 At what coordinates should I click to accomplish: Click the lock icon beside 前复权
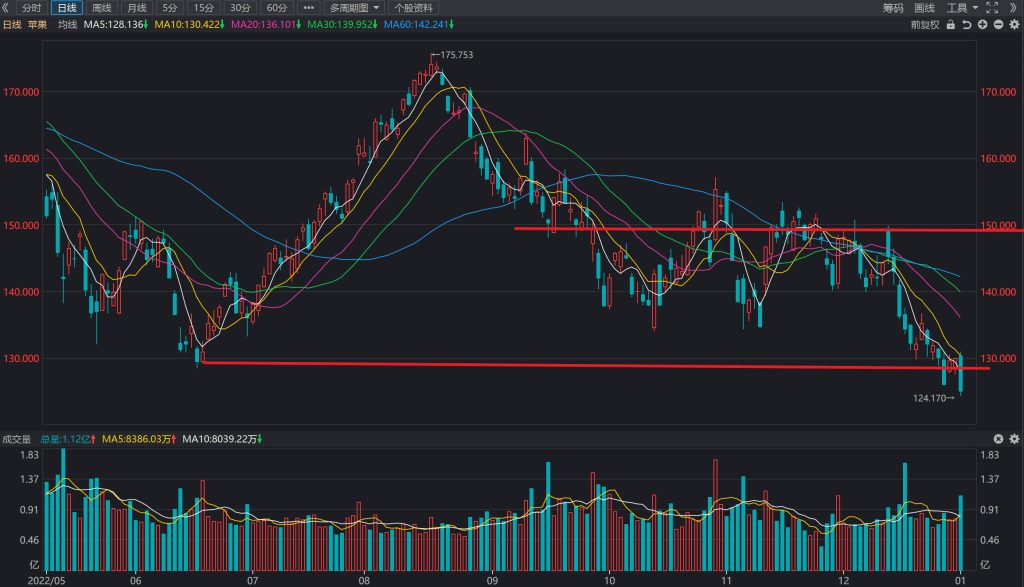pyautogui.click(x=951, y=25)
